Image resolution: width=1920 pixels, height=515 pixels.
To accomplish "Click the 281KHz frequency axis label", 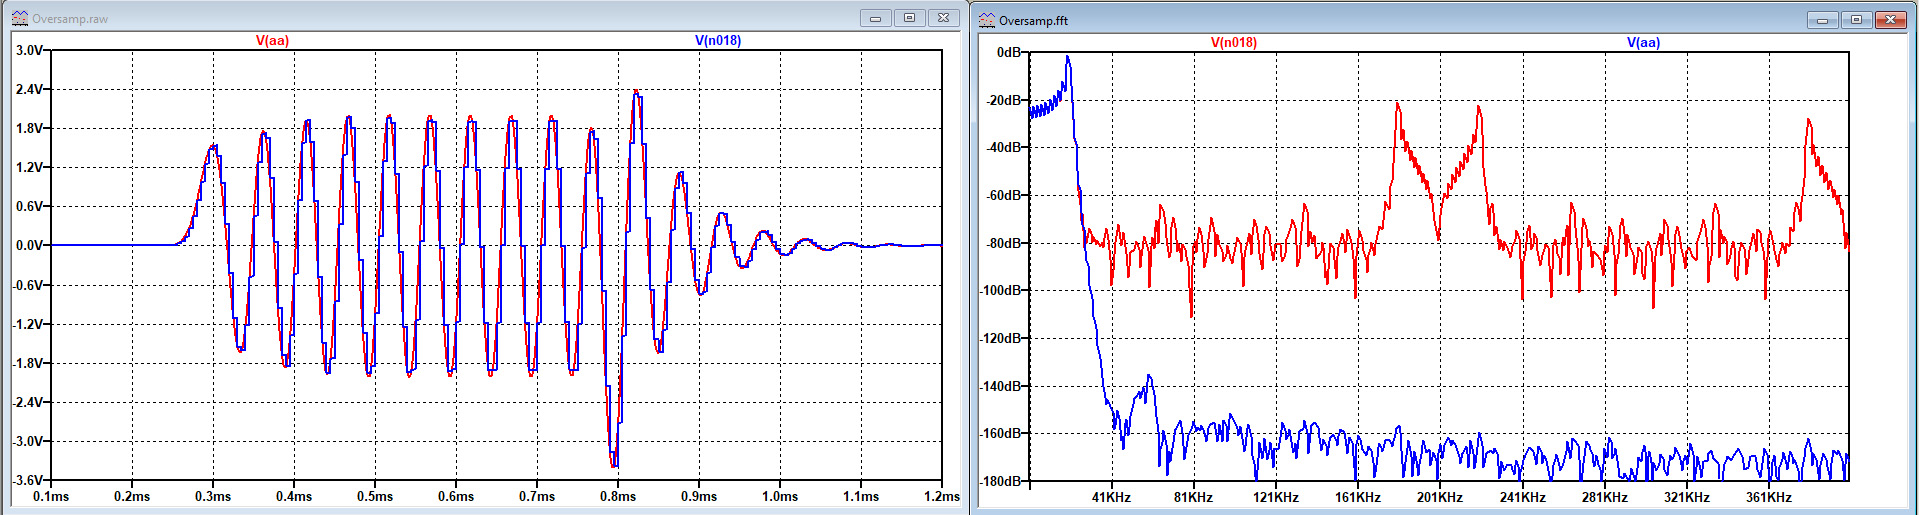I will (1605, 498).
